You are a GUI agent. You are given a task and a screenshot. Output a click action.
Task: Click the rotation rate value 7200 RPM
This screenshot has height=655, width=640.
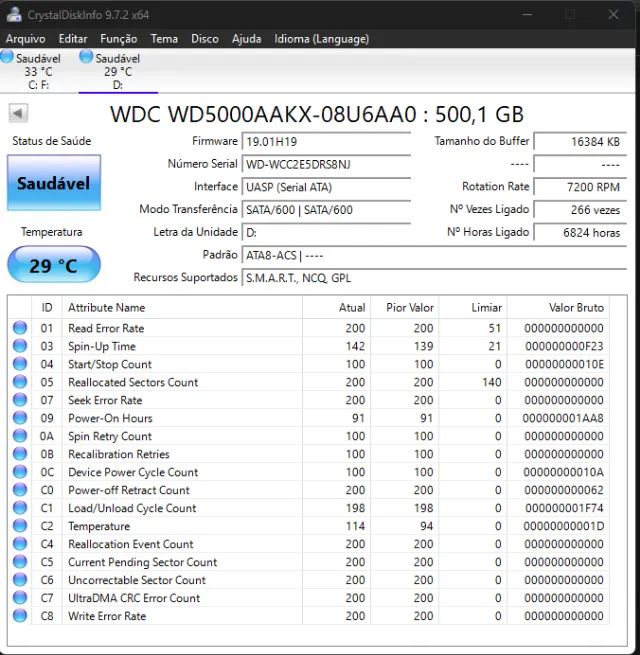tap(580, 187)
